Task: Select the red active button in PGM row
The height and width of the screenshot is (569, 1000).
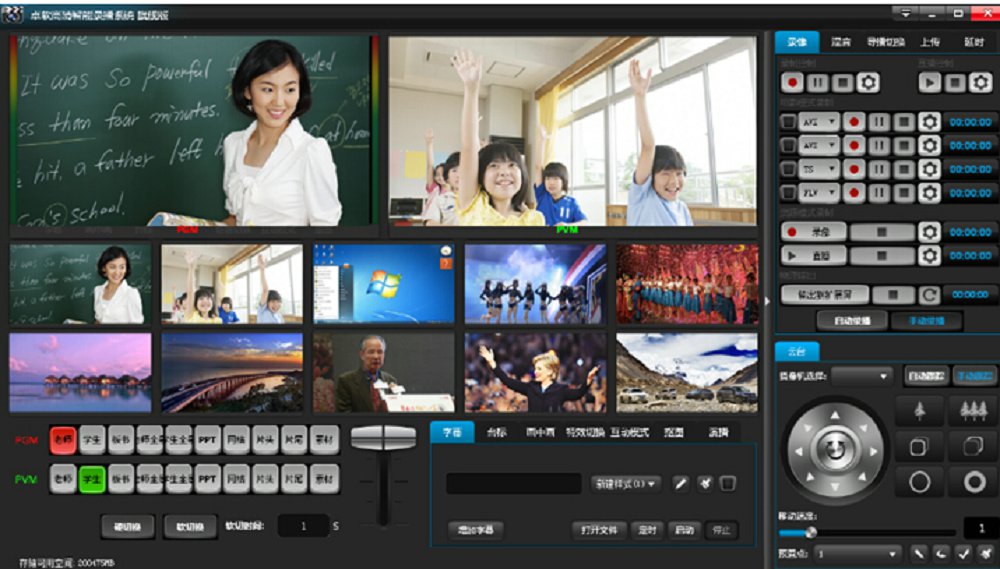Action: click(63, 440)
